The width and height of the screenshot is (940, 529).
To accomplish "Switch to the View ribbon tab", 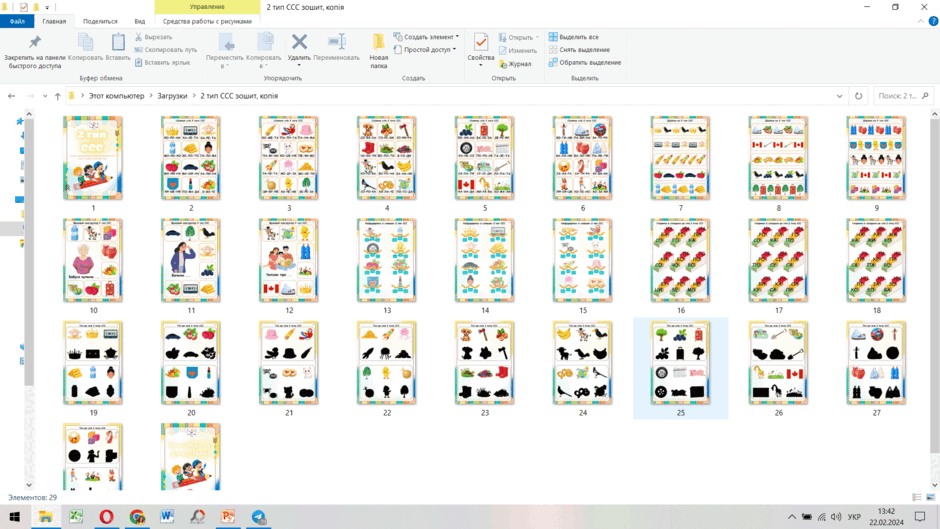I will 140,21.
